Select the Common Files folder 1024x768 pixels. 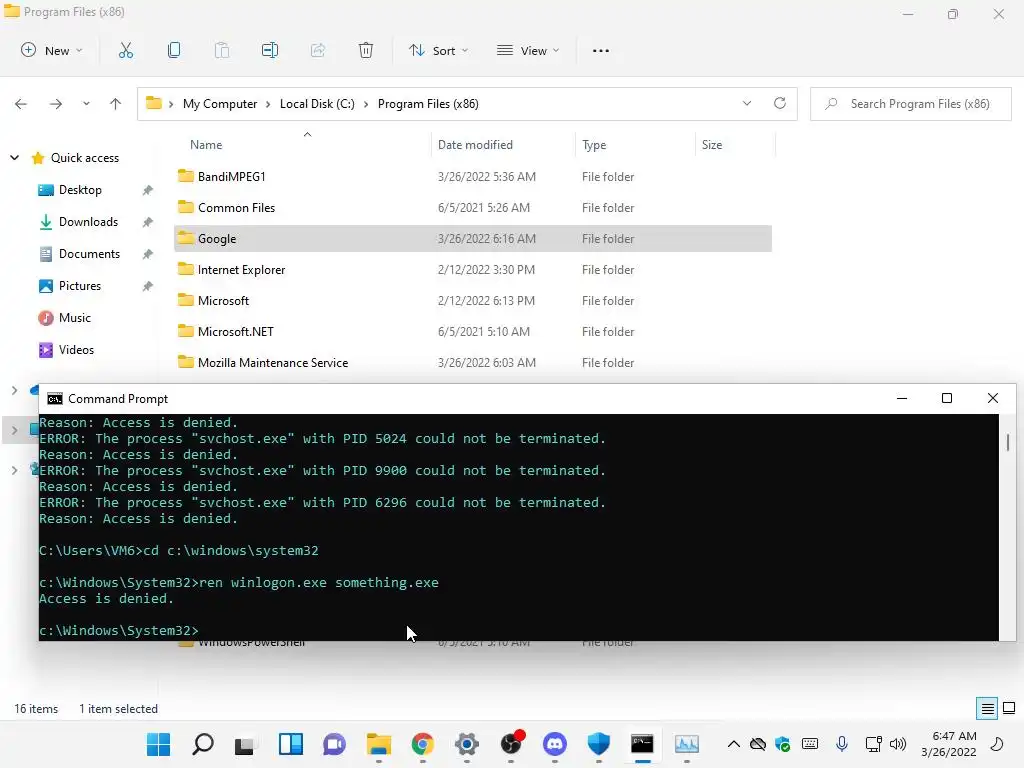tap(473, 208)
